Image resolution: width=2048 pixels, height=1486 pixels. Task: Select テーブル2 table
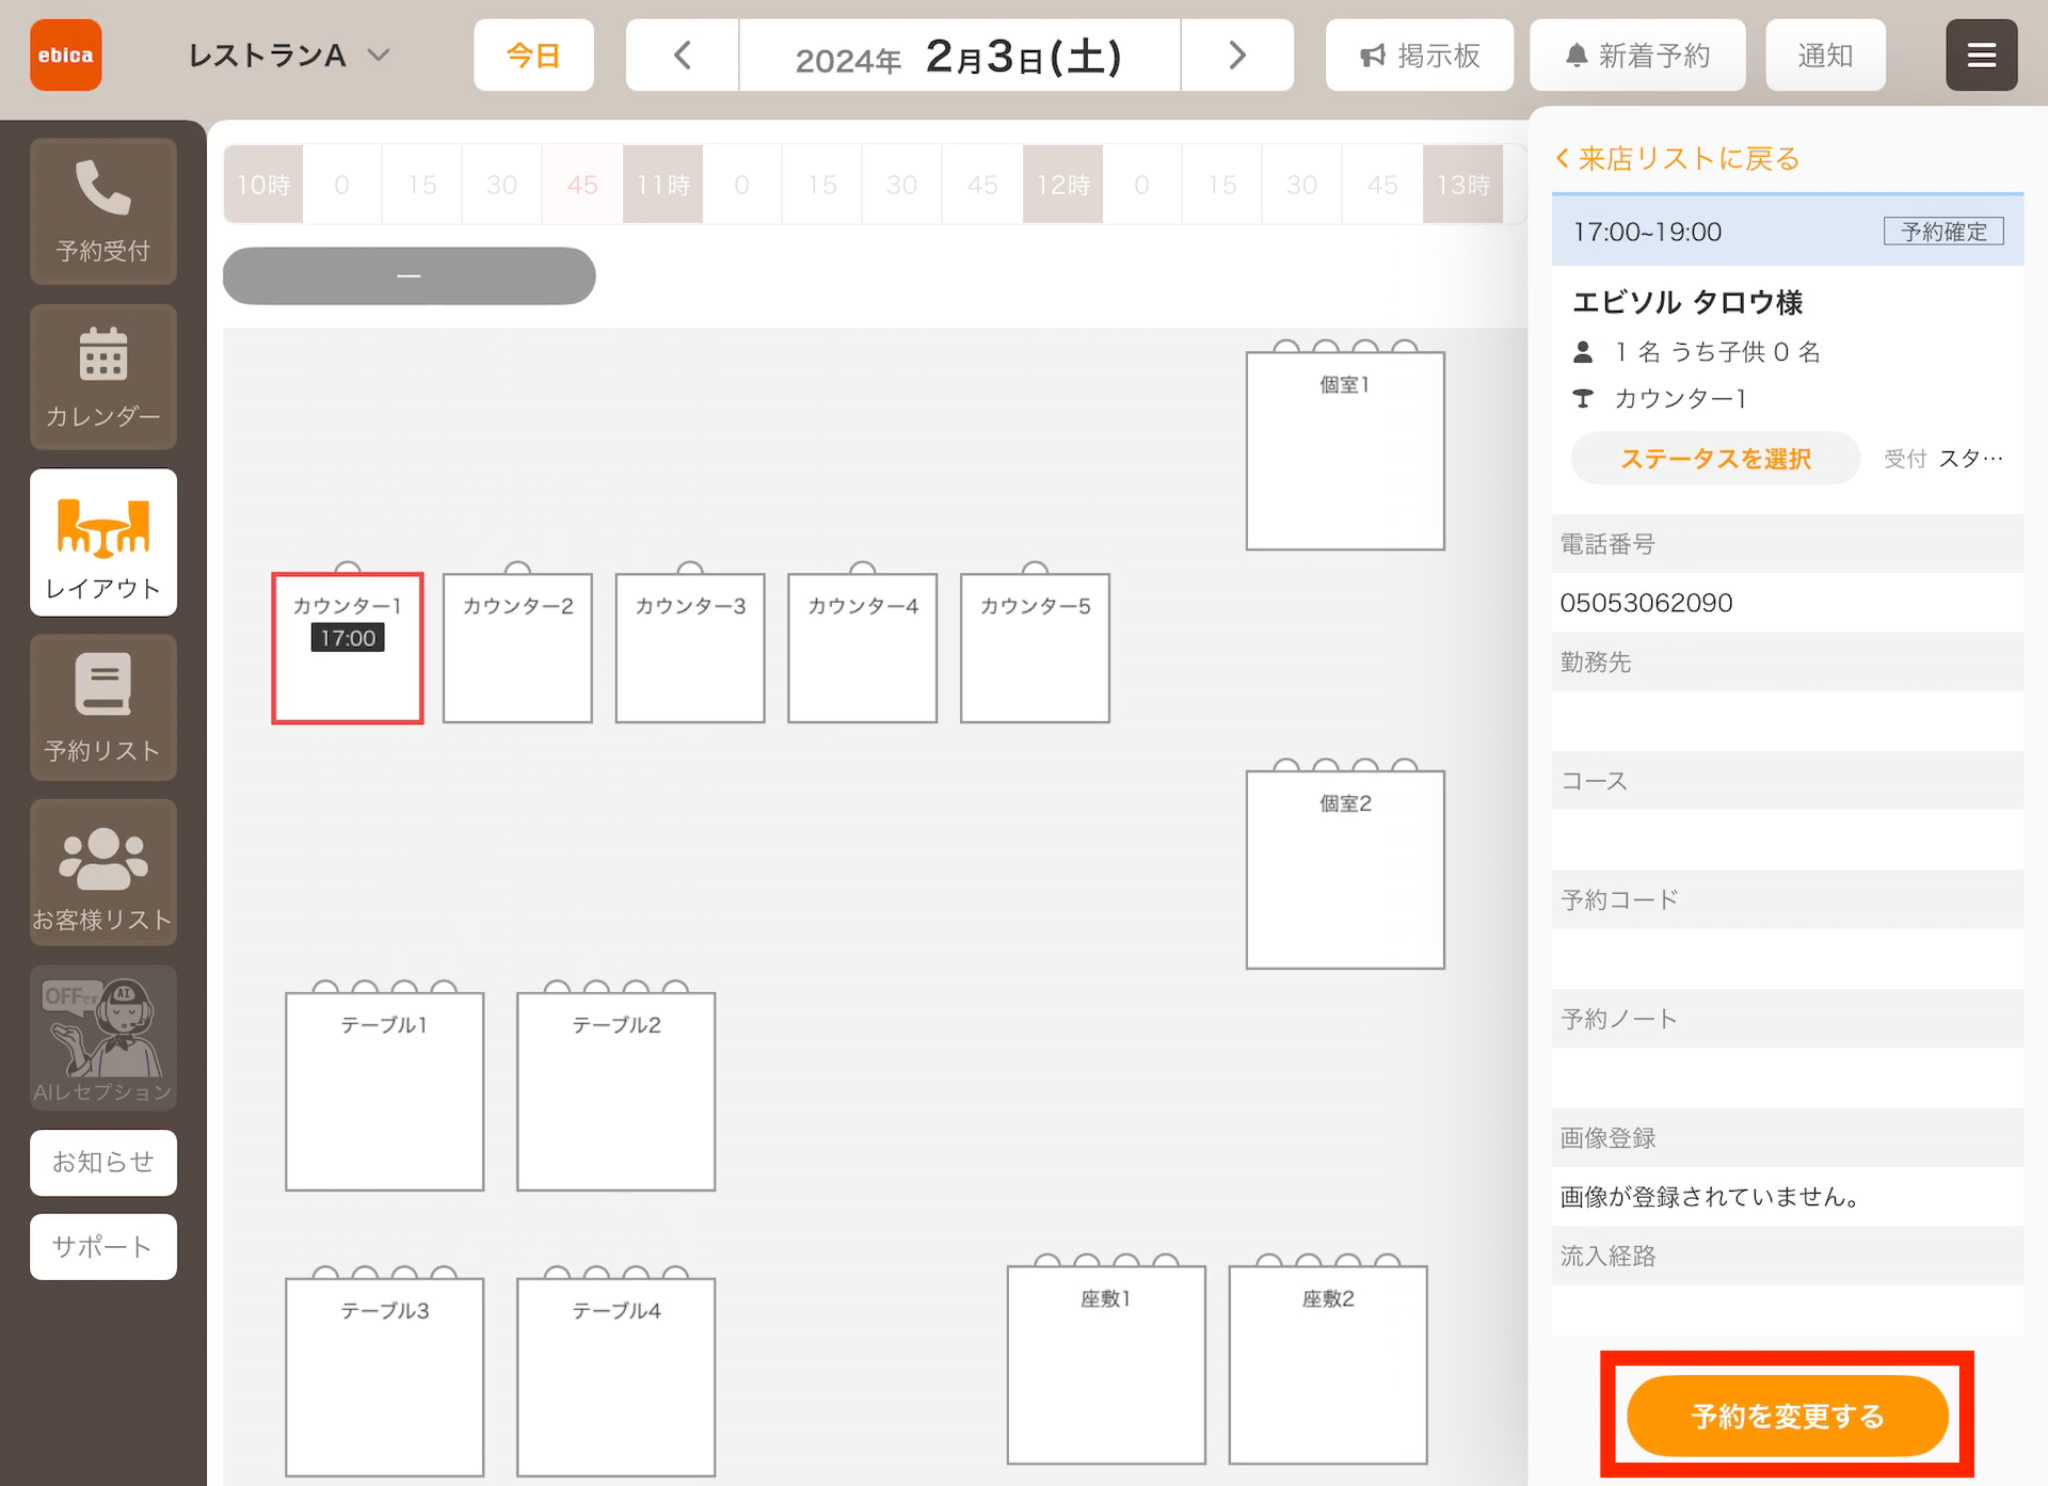pos(616,1091)
